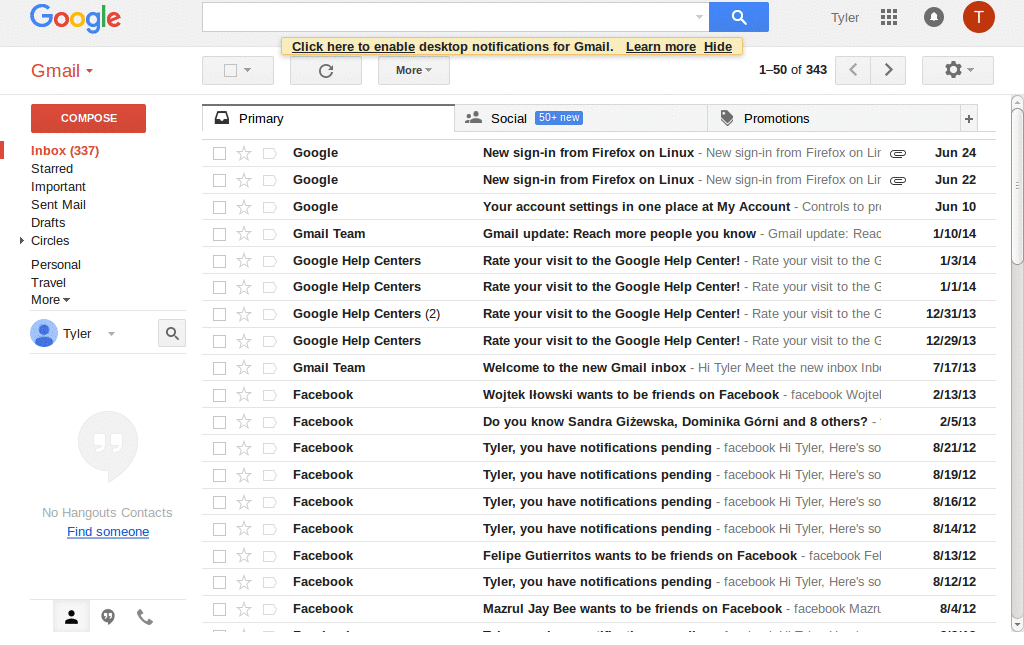This screenshot has height=645, width=1024.
Task: Click into the search mail field
Action: [447, 17]
